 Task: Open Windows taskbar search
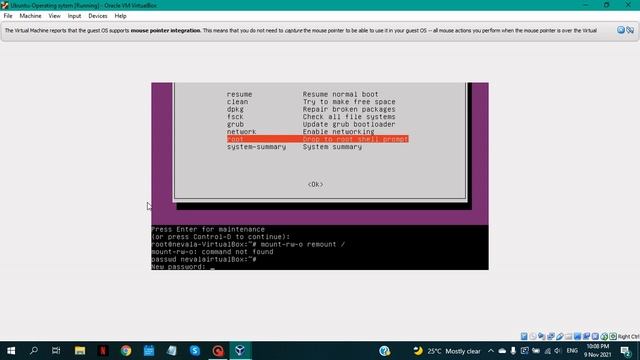pyautogui.click(x=34, y=351)
